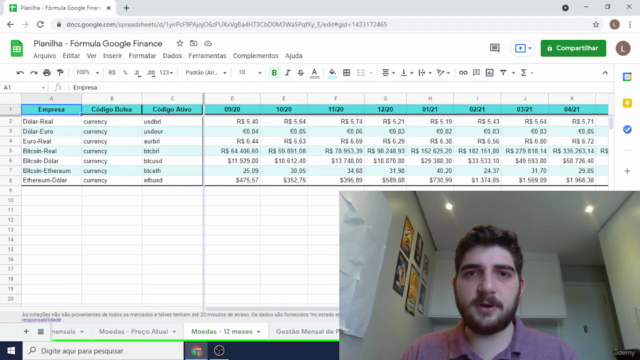Open the all sheets list
640x360 pixels.
(x=40, y=331)
